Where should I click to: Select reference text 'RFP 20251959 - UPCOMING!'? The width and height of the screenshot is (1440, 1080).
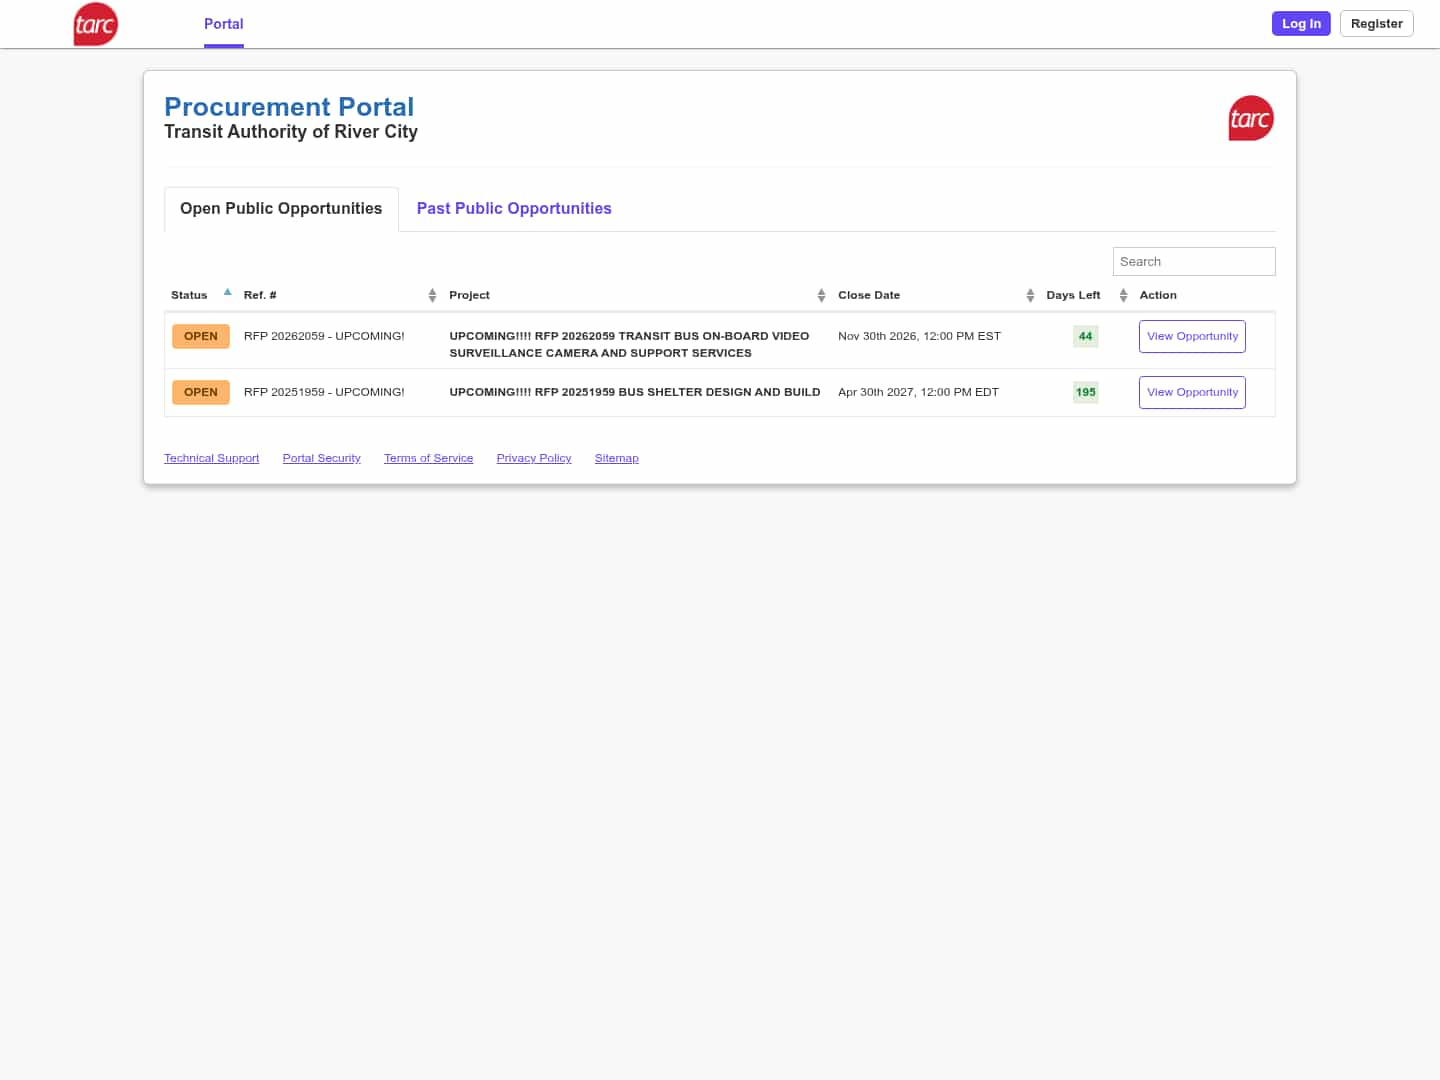pos(324,392)
